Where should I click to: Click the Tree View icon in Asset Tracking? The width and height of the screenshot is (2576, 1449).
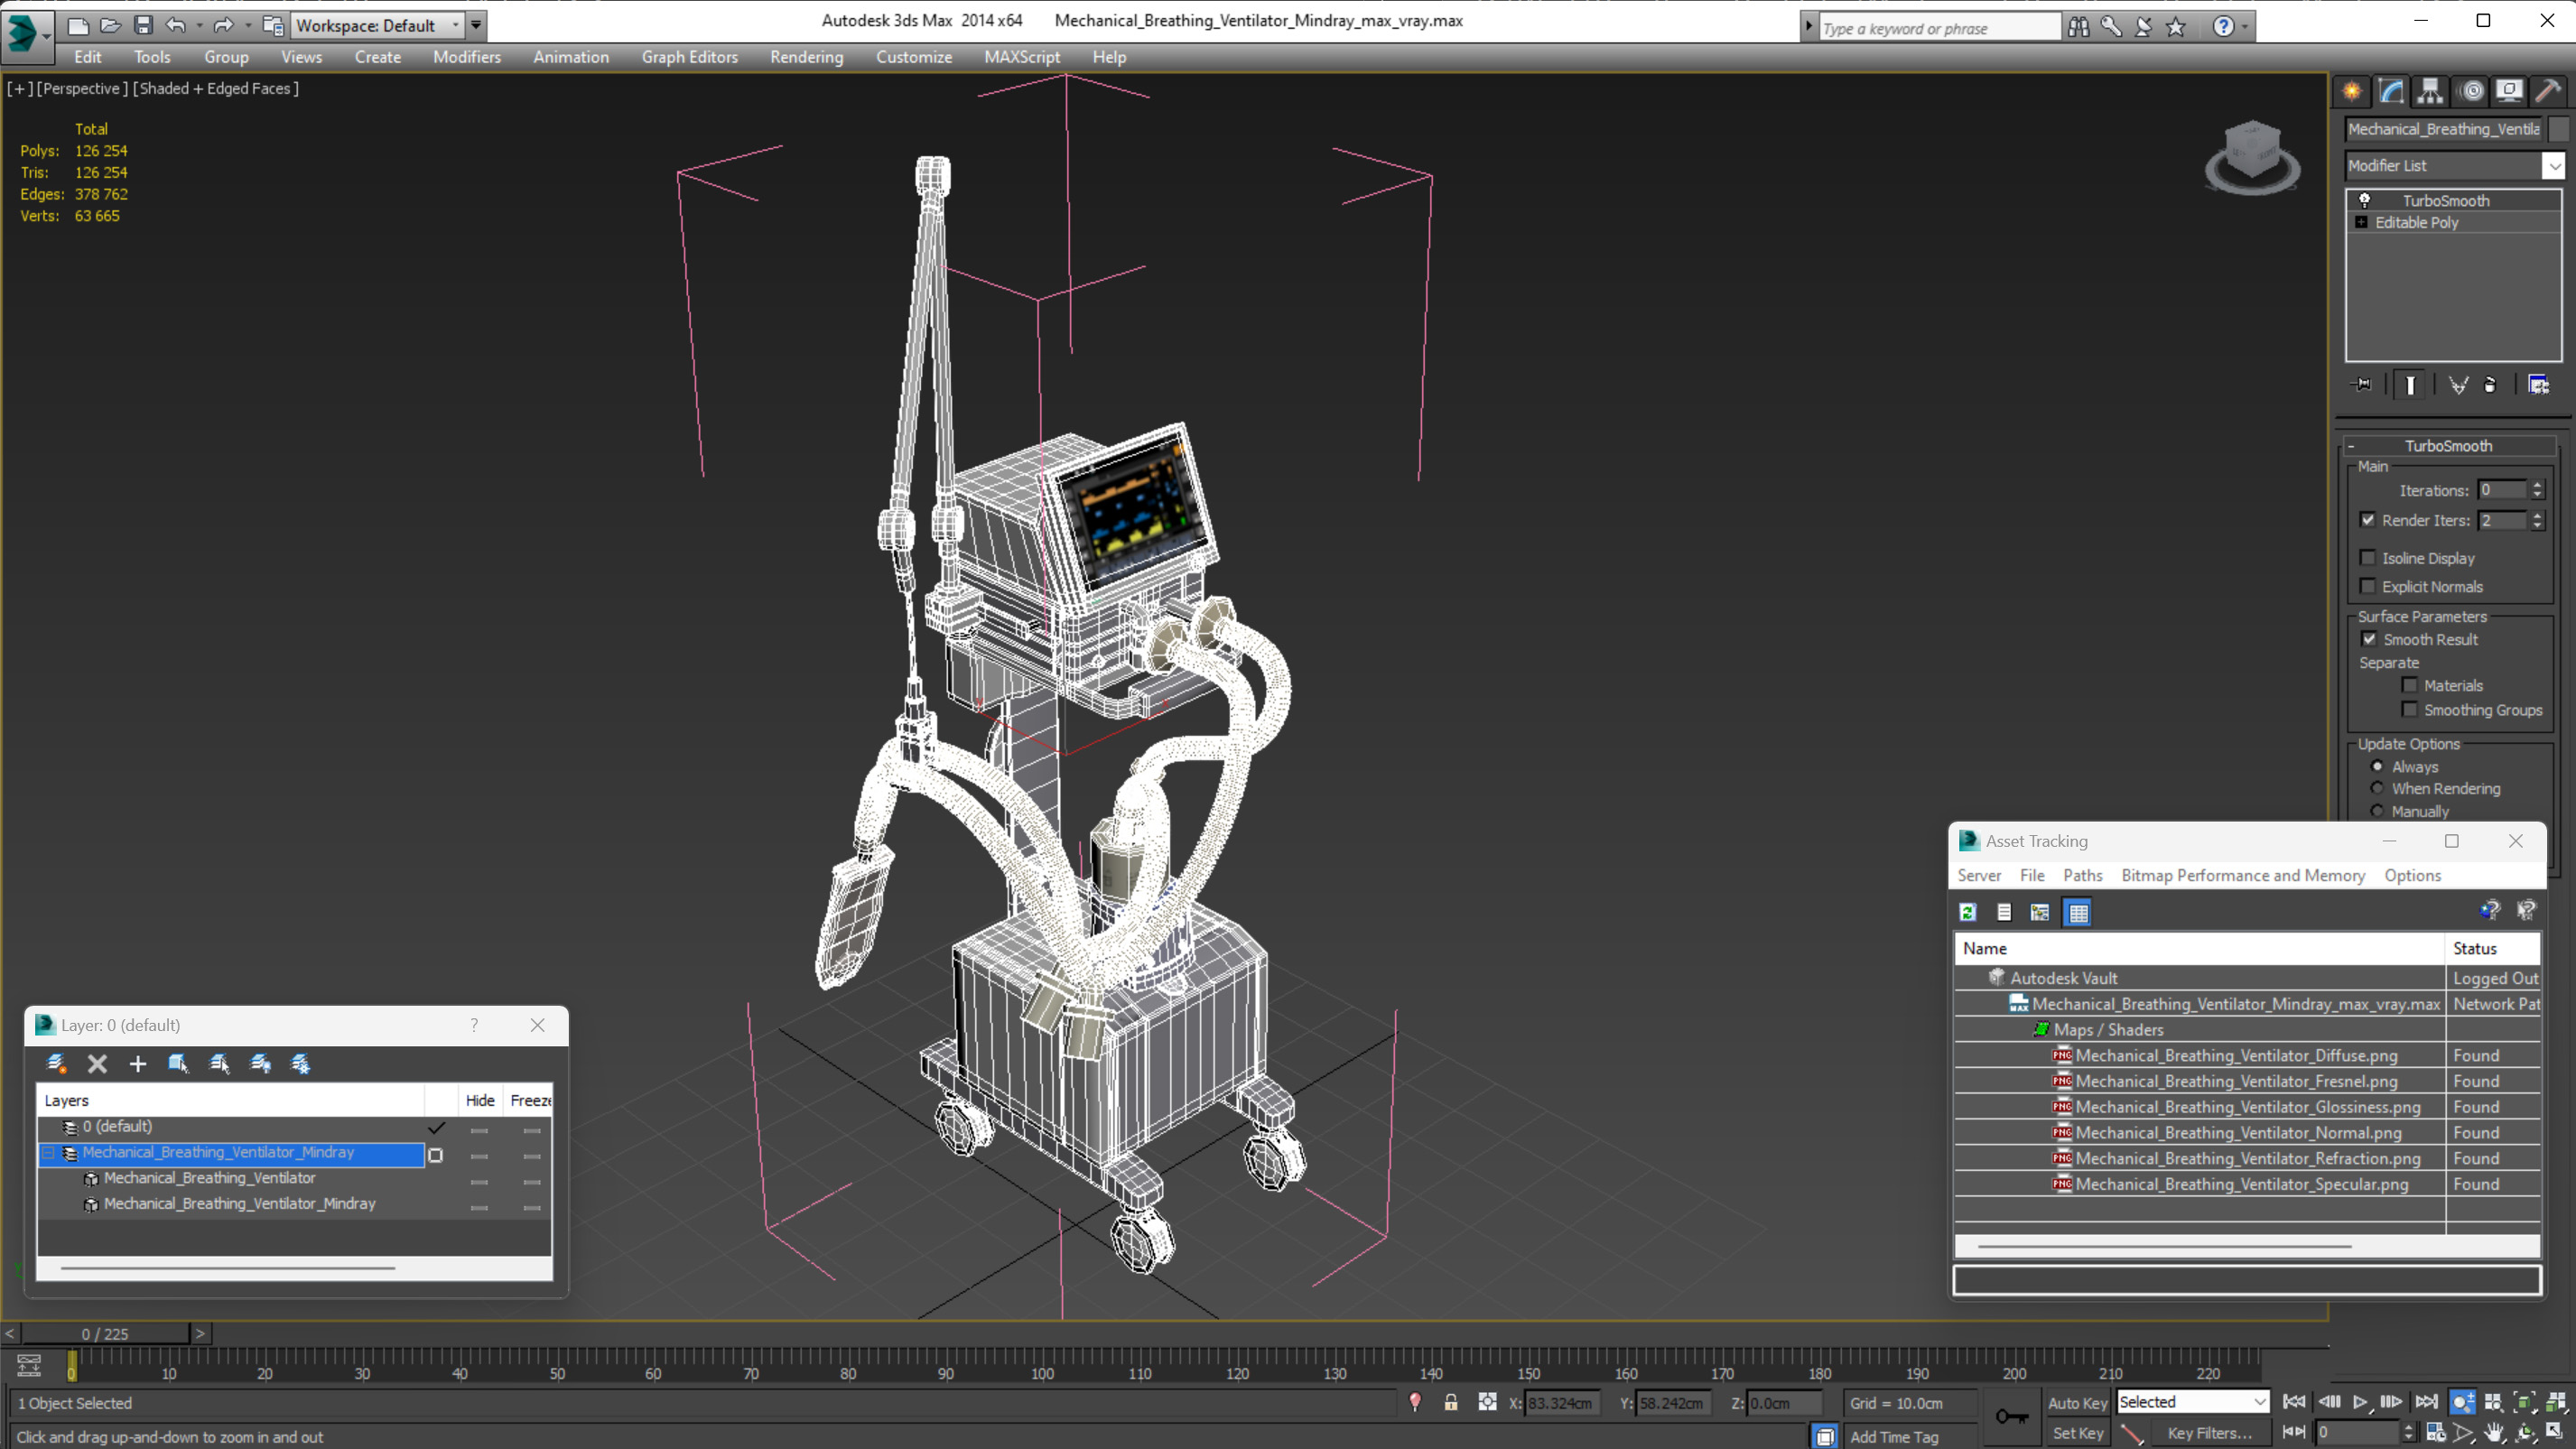[x=2040, y=912]
